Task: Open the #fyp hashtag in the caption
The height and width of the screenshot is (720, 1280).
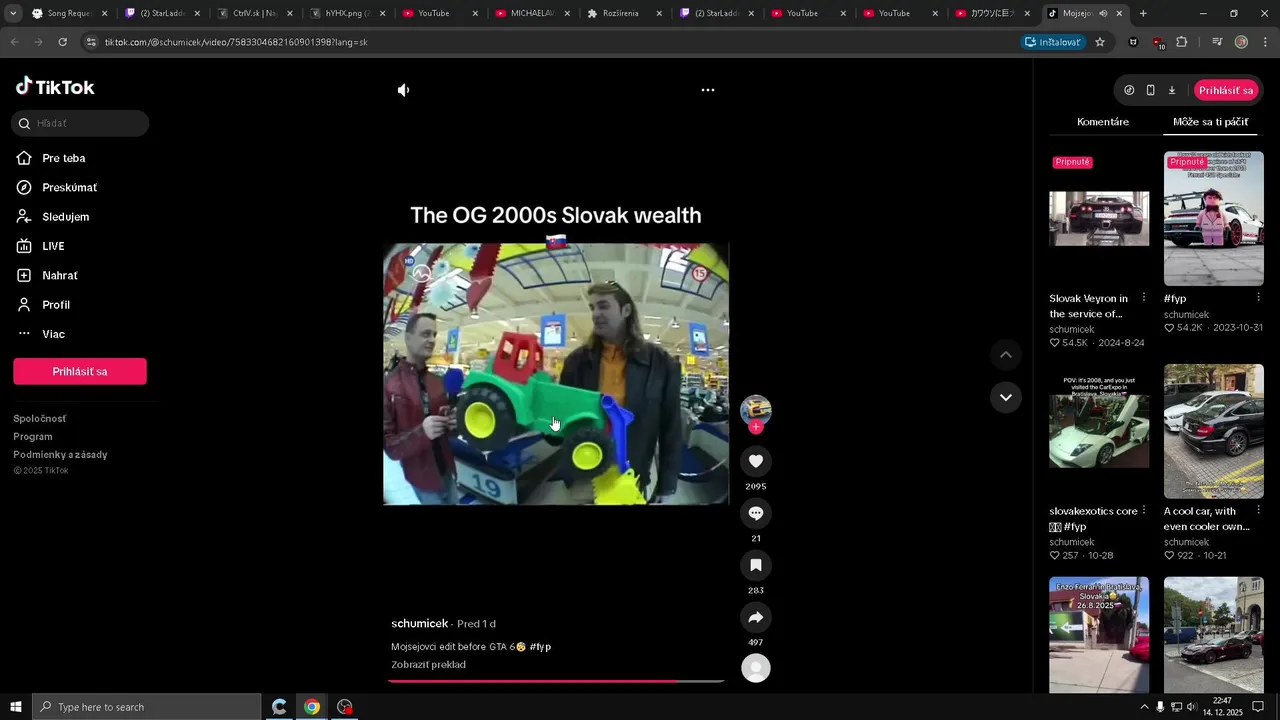Action: 540,647
